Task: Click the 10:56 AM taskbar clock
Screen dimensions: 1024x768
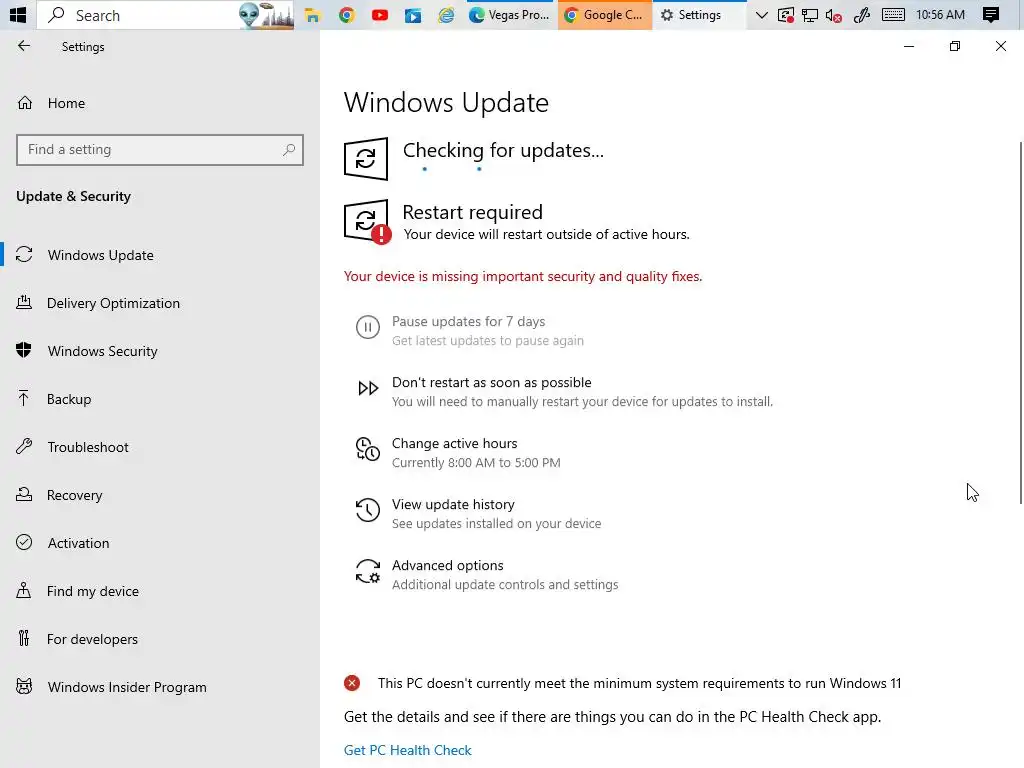Action: point(940,14)
